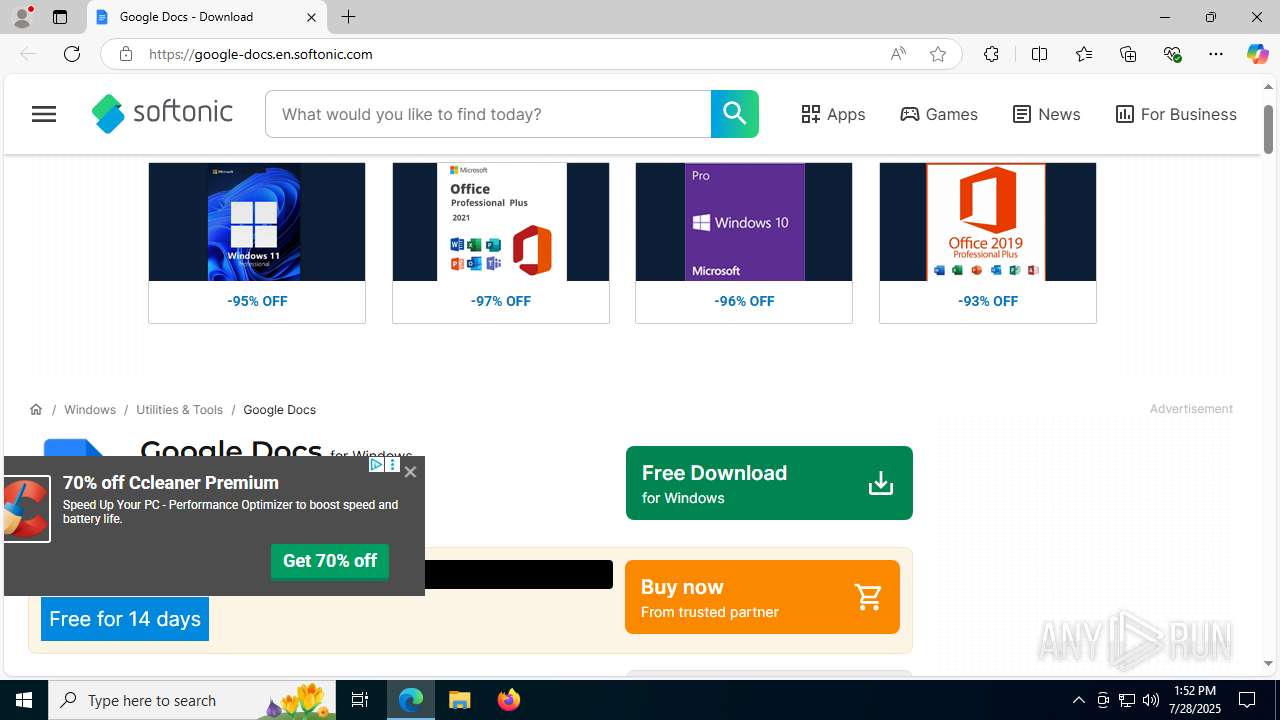This screenshot has width=1280, height=720.
Task: Click Free Download for Windows button
Action: coord(769,483)
